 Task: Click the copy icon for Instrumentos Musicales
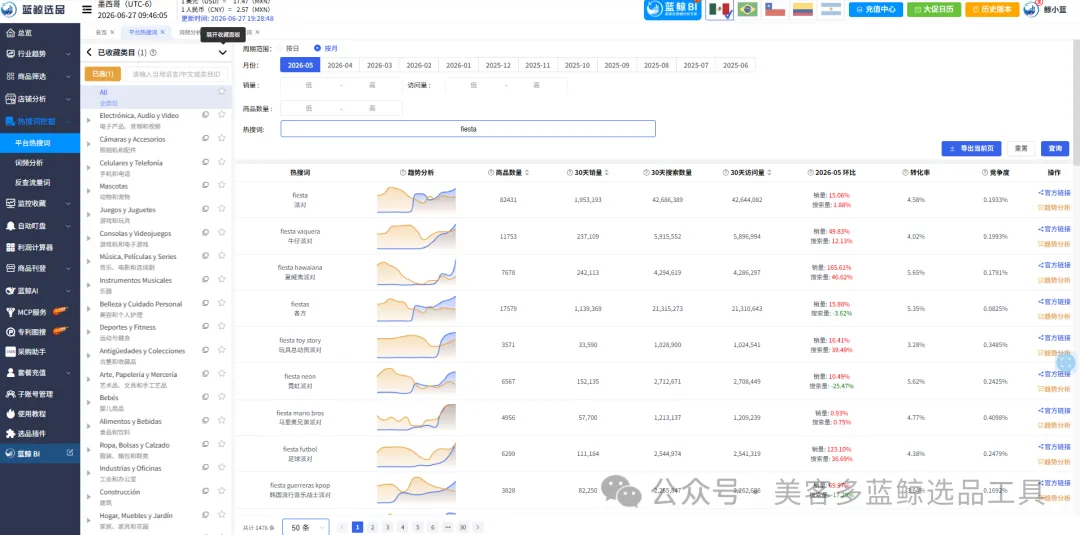(205, 280)
